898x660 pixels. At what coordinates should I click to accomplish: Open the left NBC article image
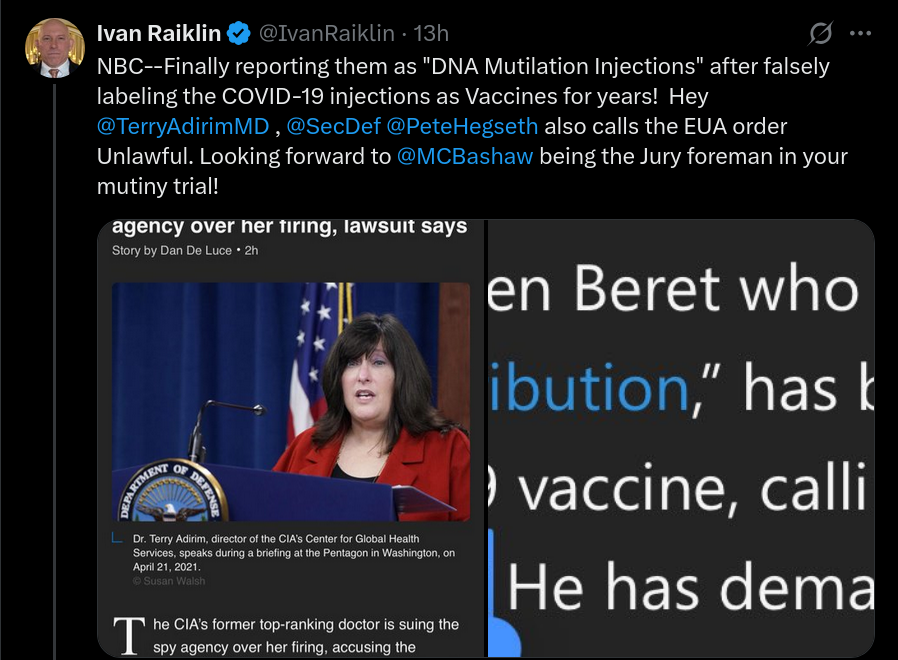click(x=291, y=438)
